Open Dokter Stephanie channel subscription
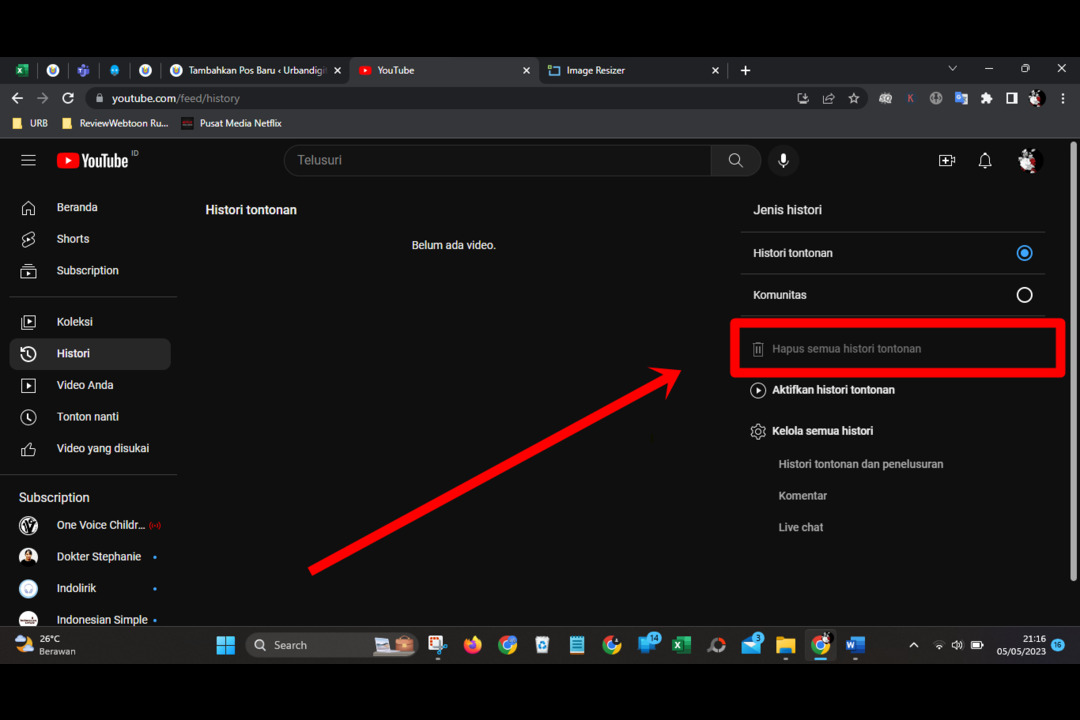Screen dimensions: 1080x720 (x=90, y=557)
